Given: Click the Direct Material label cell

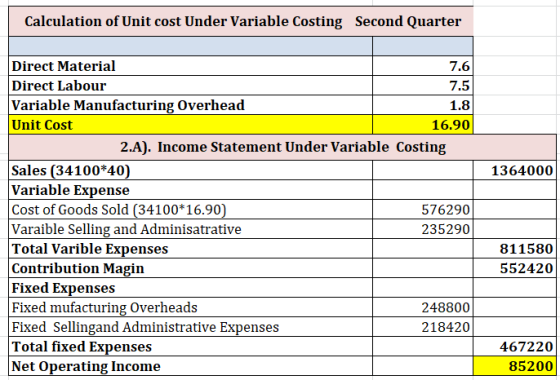Looking at the screenshot, I should coord(190,66).
